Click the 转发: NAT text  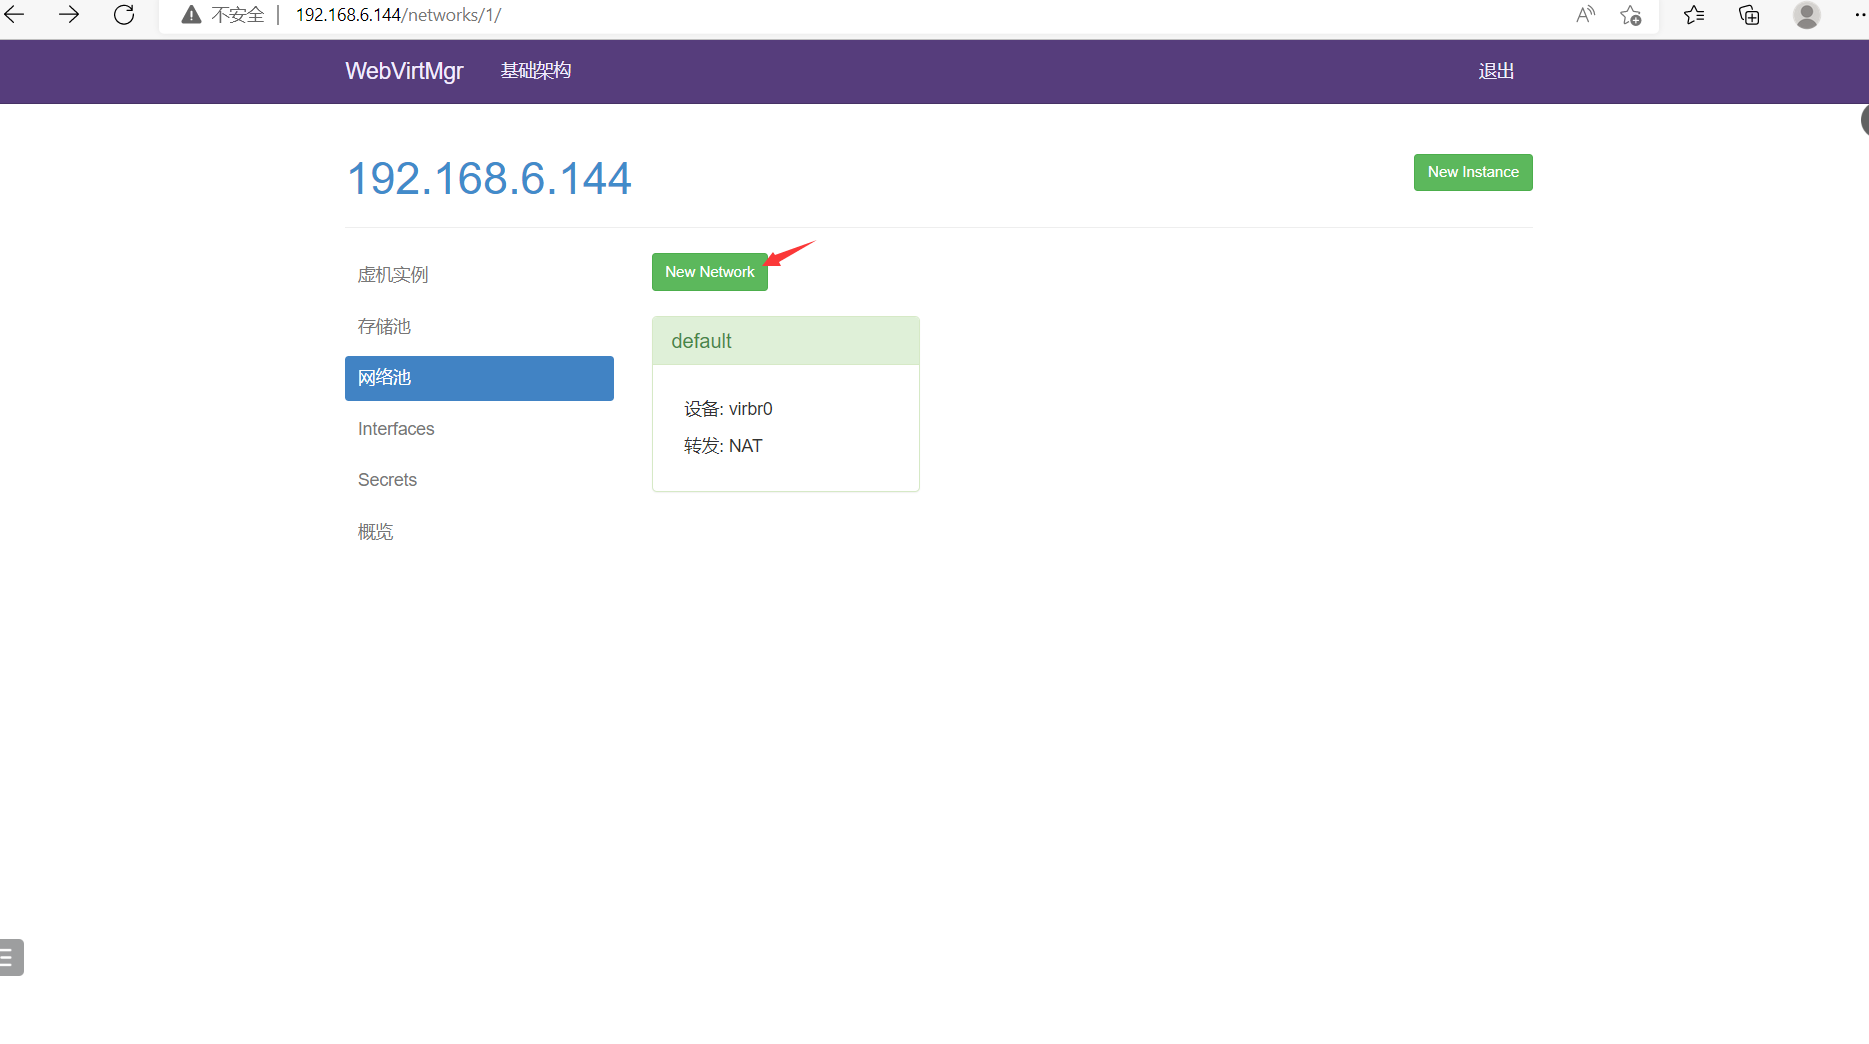point(723,446)
